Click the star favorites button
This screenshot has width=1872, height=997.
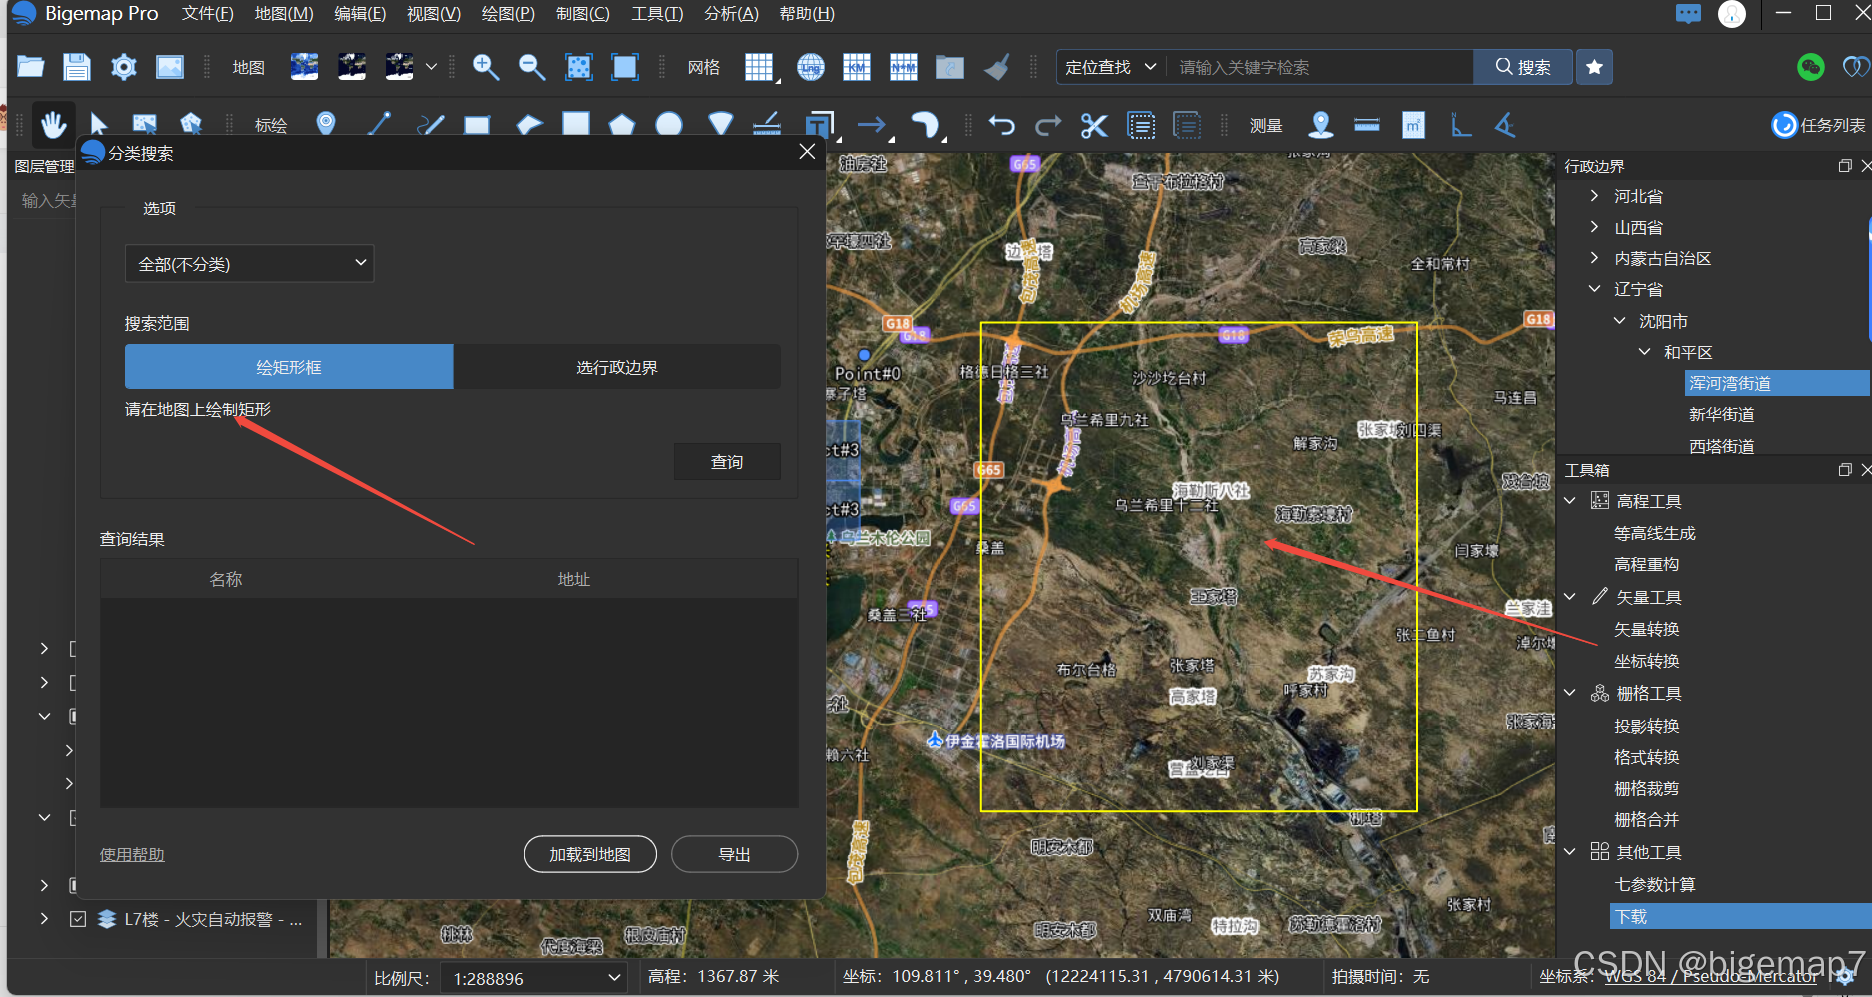pyautogui.click(x=1594, y=67)
